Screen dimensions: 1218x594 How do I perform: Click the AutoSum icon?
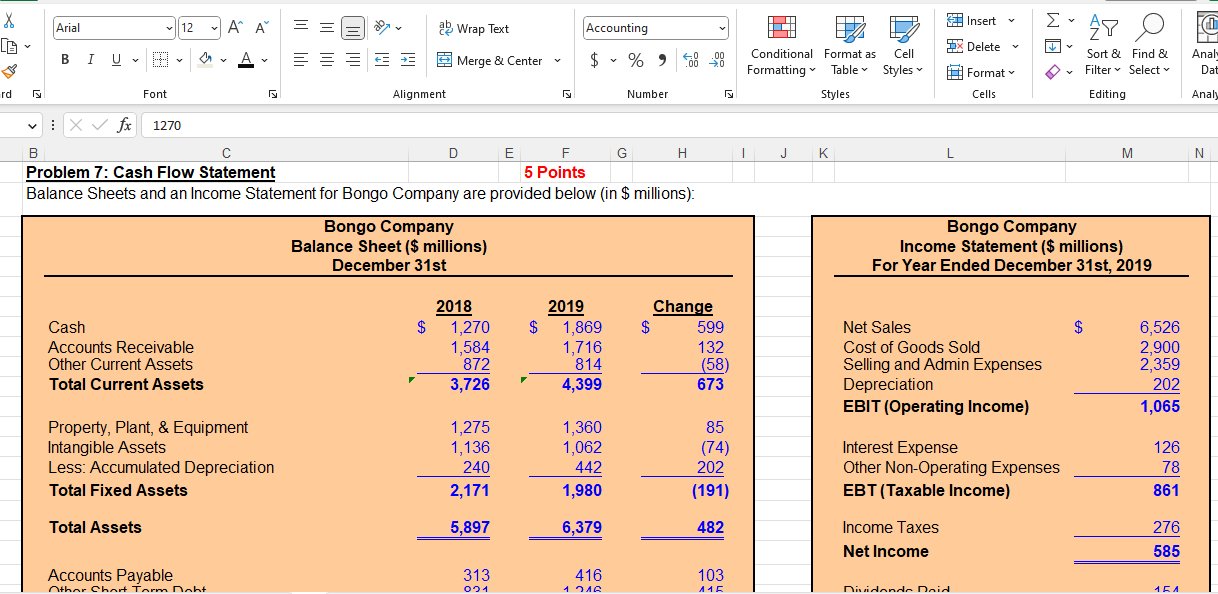(1051, 17)
